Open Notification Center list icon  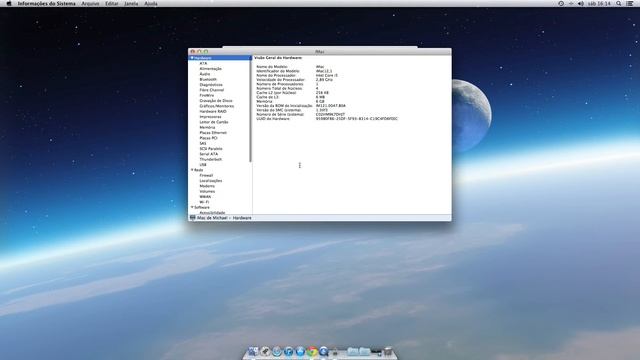point(630,3)
